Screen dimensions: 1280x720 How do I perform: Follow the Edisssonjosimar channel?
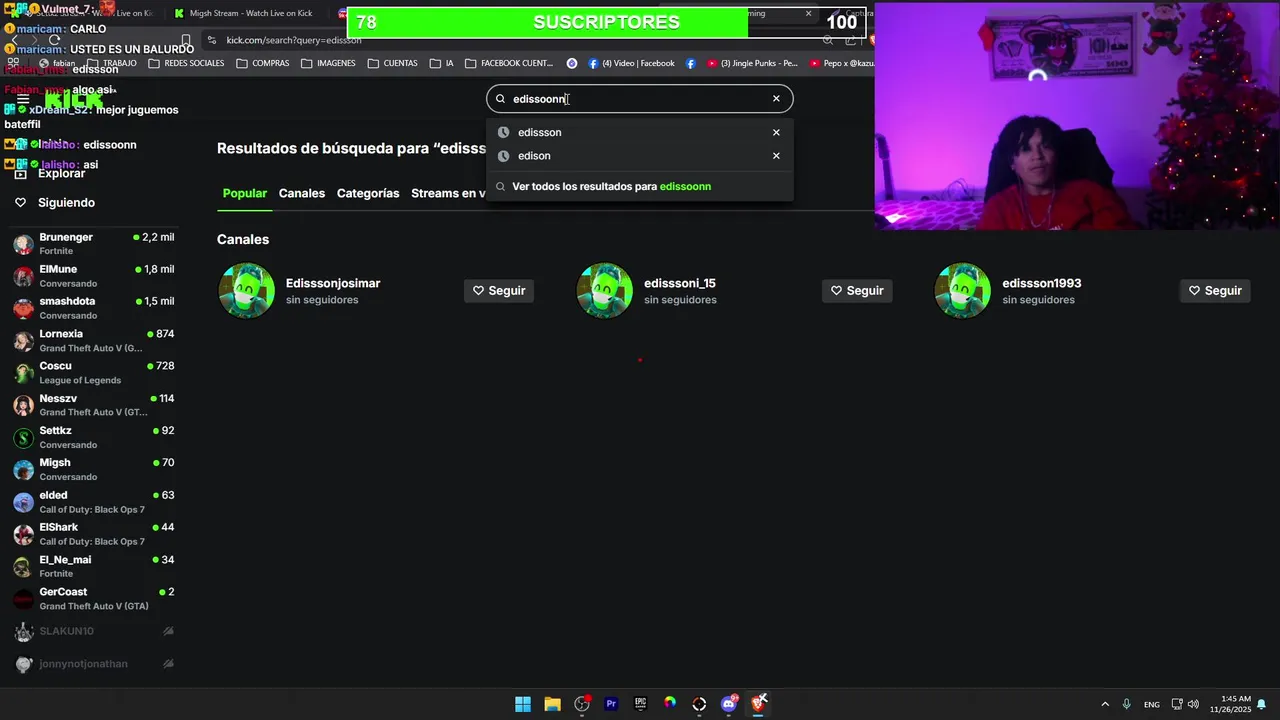[499, 290]
